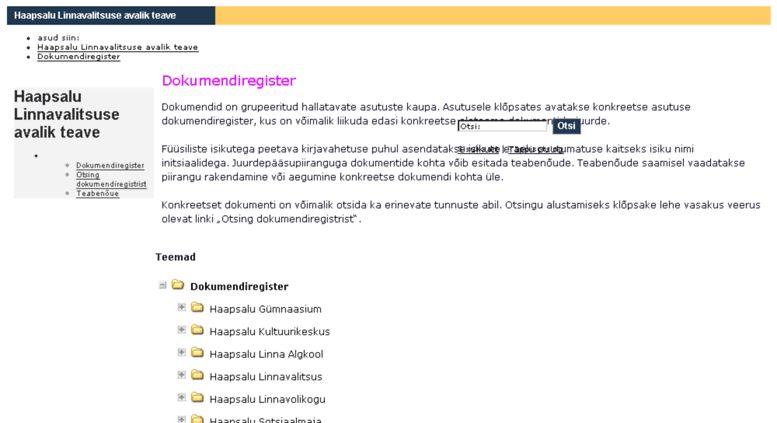Open Haapsalu Kultuurikeskus tree item

coord(270,331)
